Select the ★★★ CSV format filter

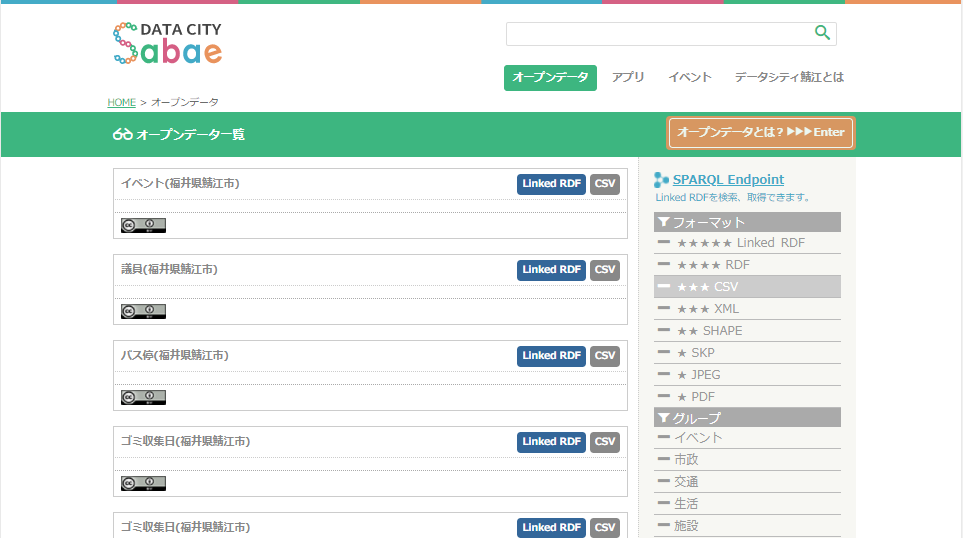747,287
